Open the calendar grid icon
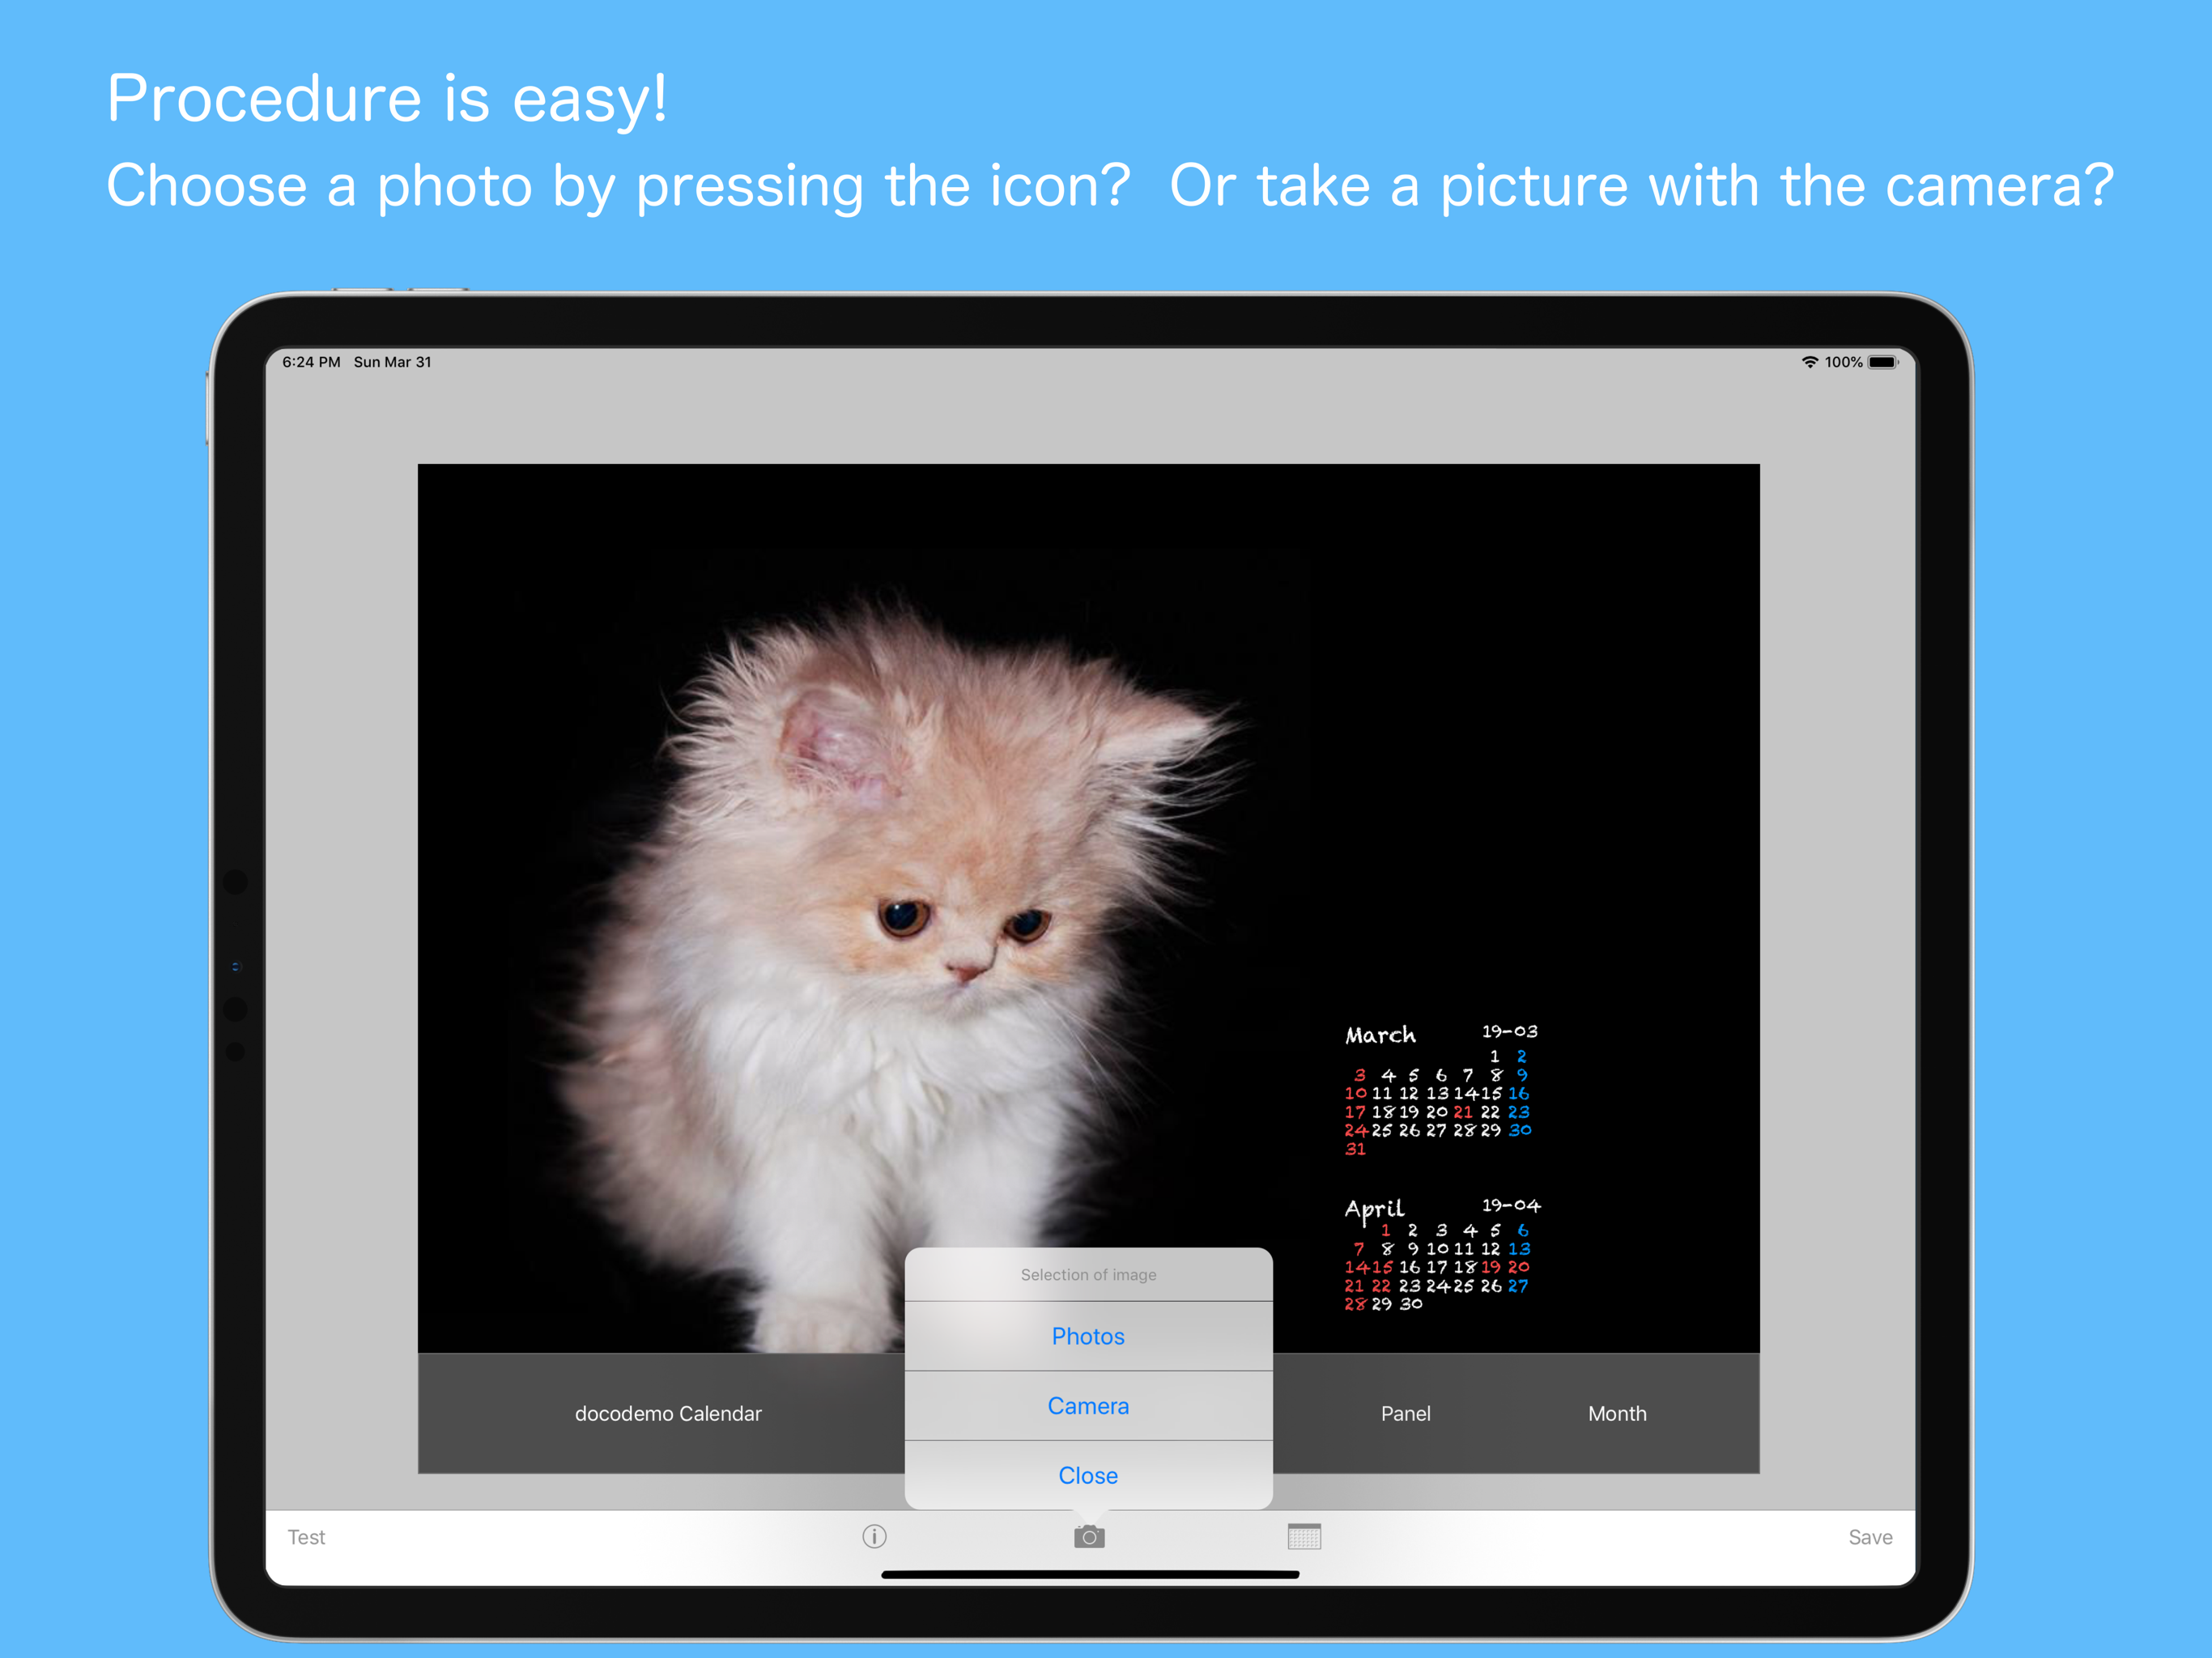This screenshot has height=1658, width=2212. point(1304,1536)
